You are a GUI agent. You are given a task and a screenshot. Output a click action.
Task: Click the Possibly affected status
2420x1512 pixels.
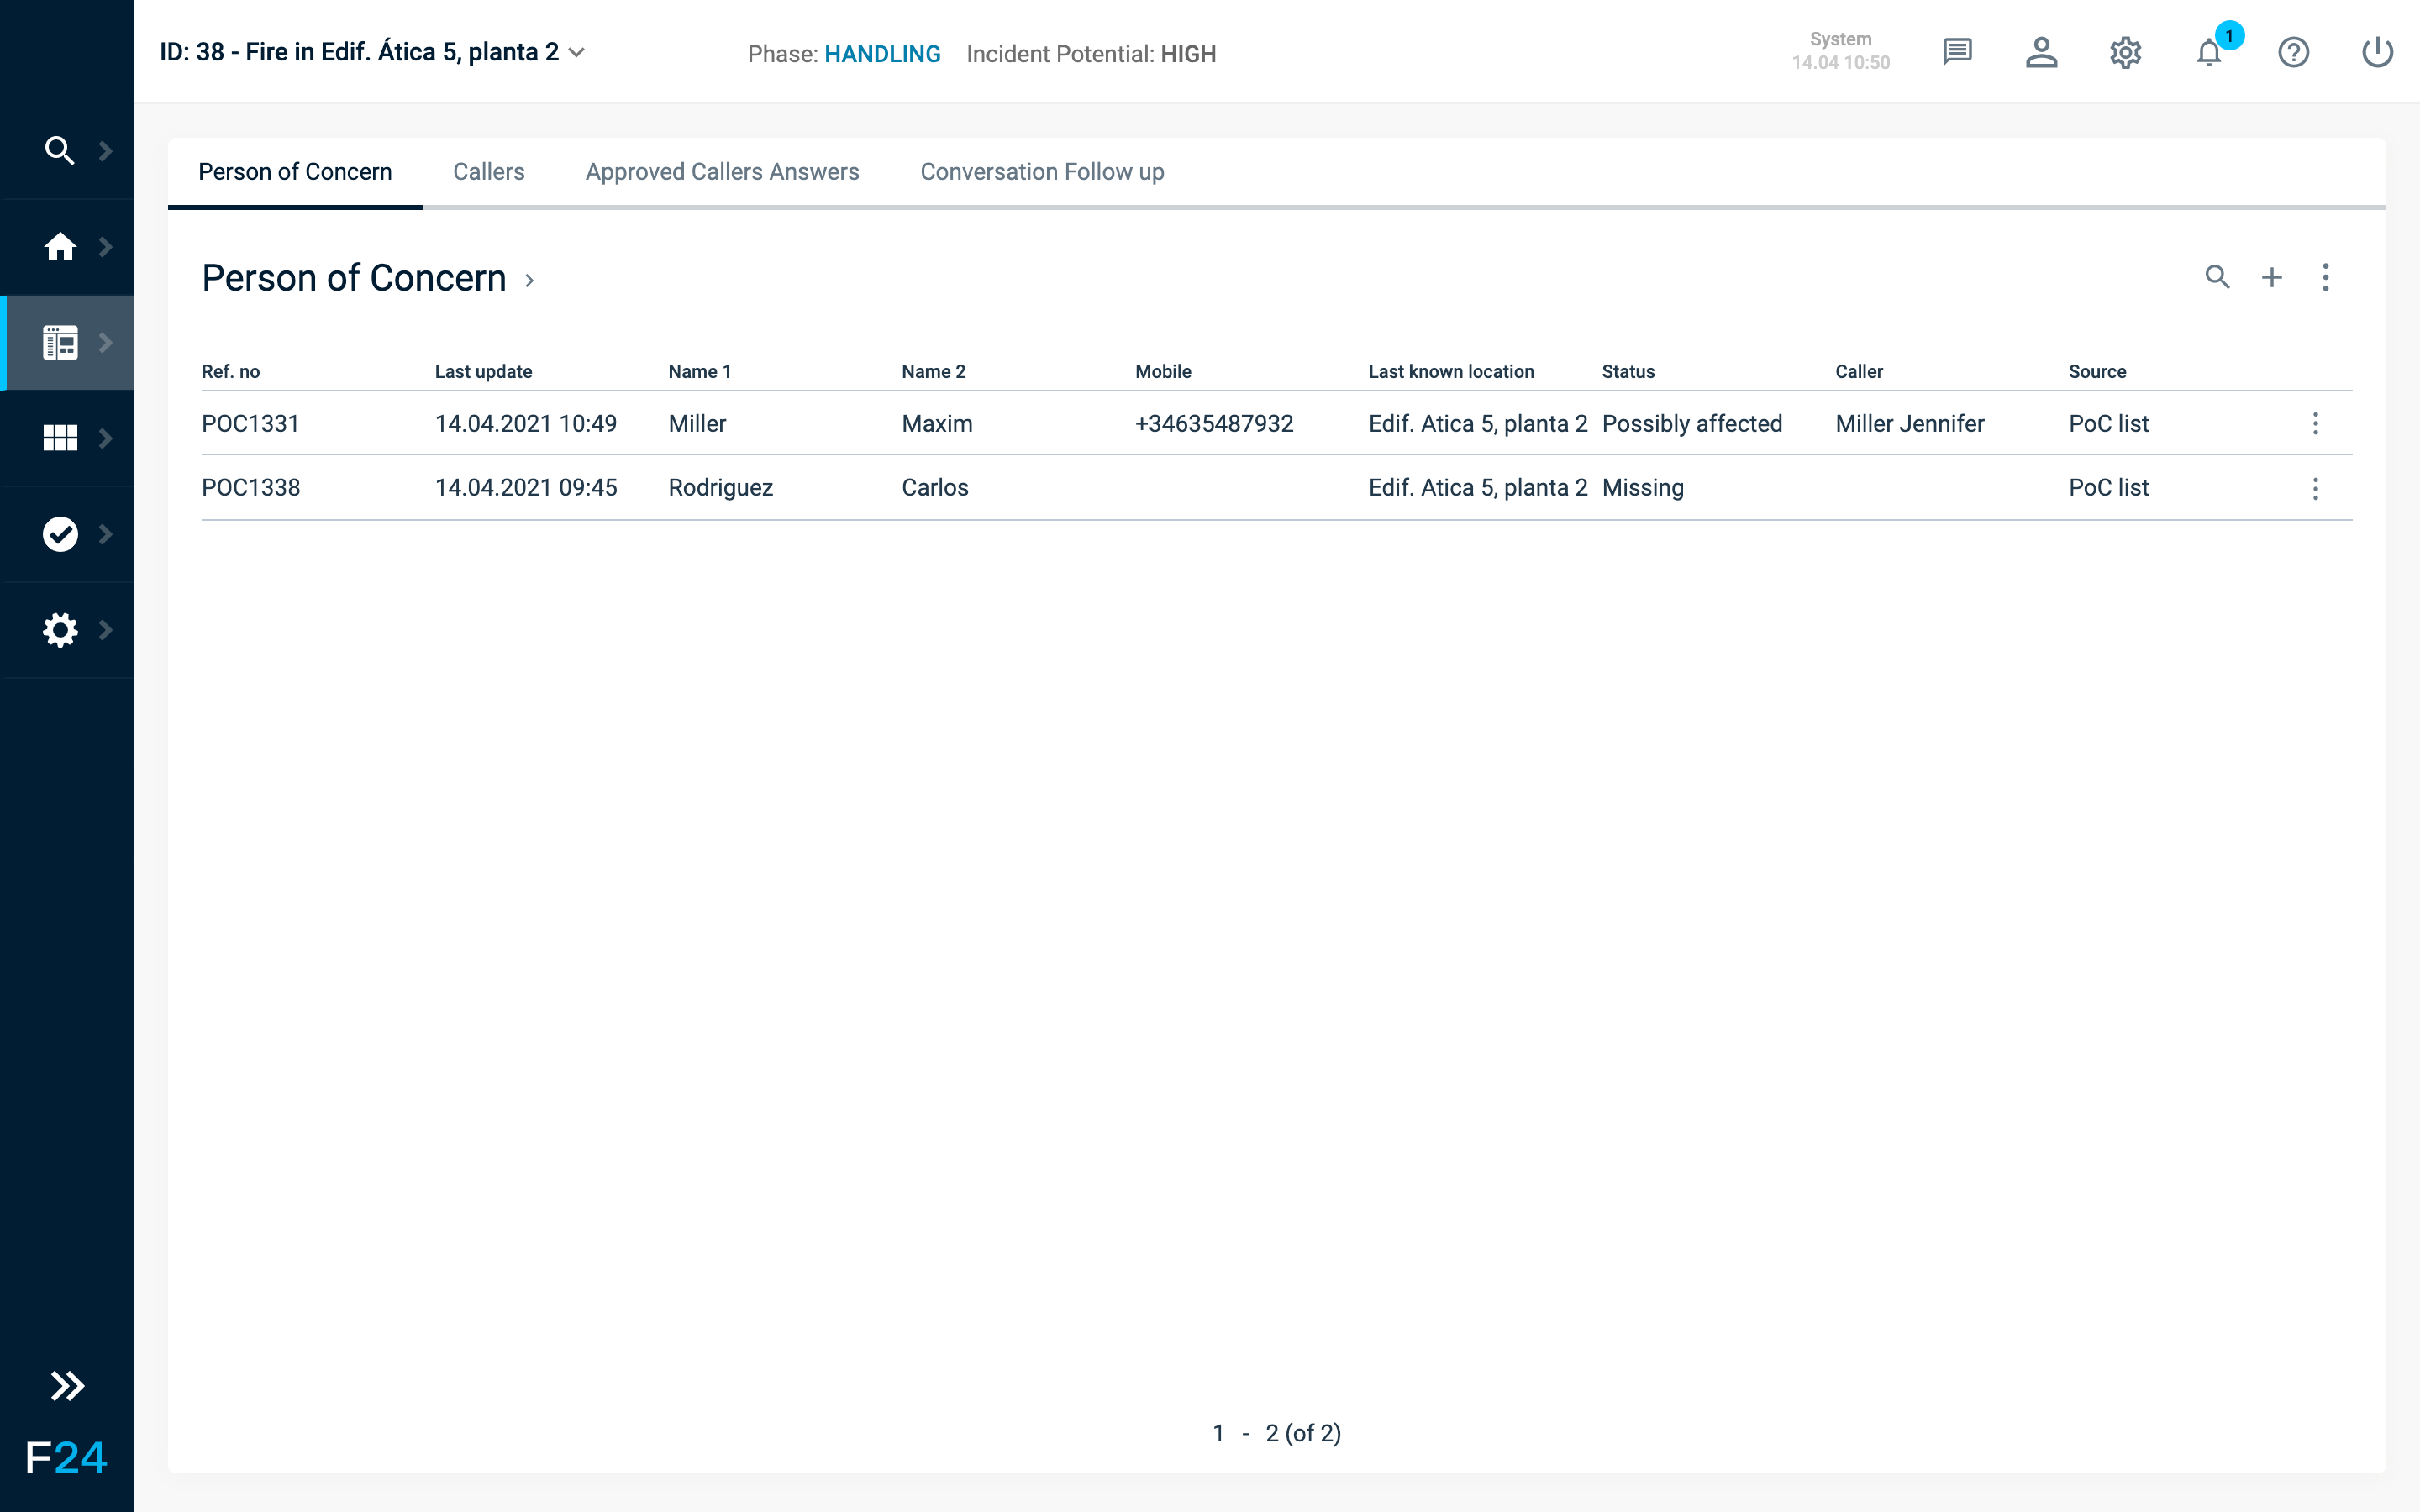1692,424
